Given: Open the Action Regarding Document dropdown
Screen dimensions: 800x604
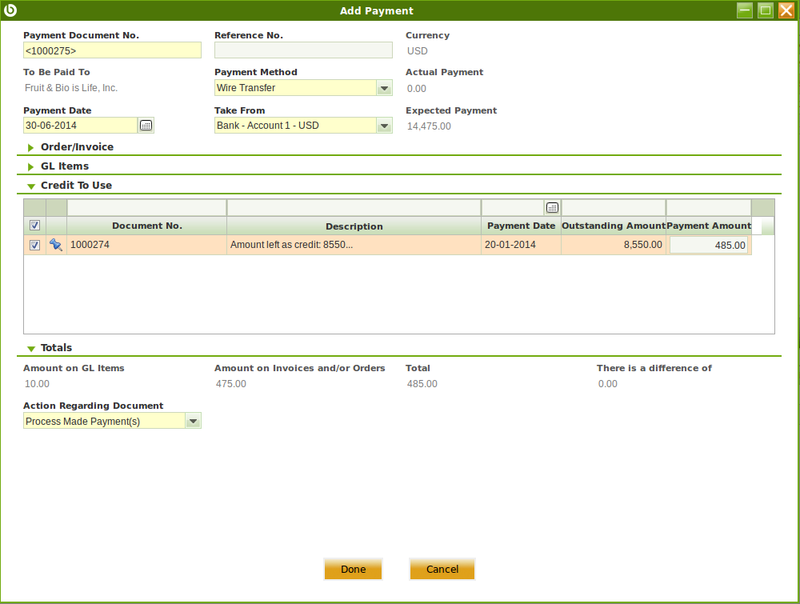Looking at the screenshot, I should tap(193, 420).
